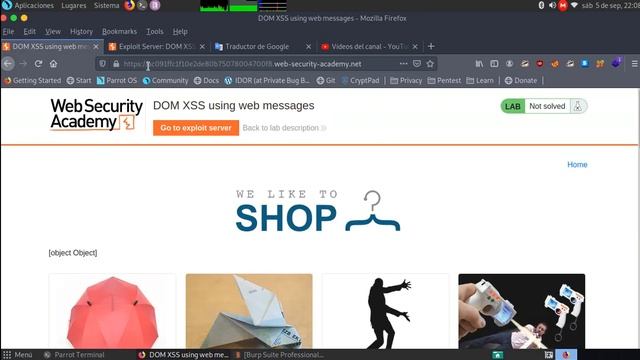
Task: Expand the Privacy bookmarks folder
Action: [406, 80]
